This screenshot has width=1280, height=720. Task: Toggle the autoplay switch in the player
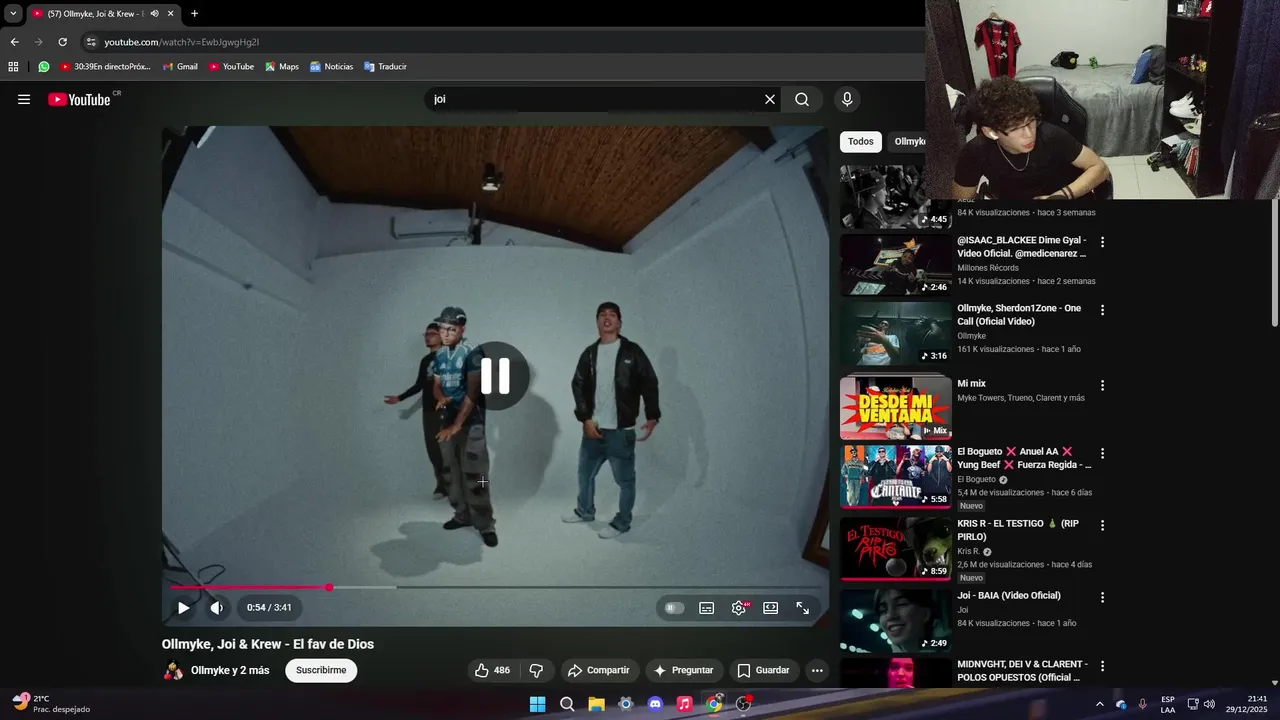[675, 607]
